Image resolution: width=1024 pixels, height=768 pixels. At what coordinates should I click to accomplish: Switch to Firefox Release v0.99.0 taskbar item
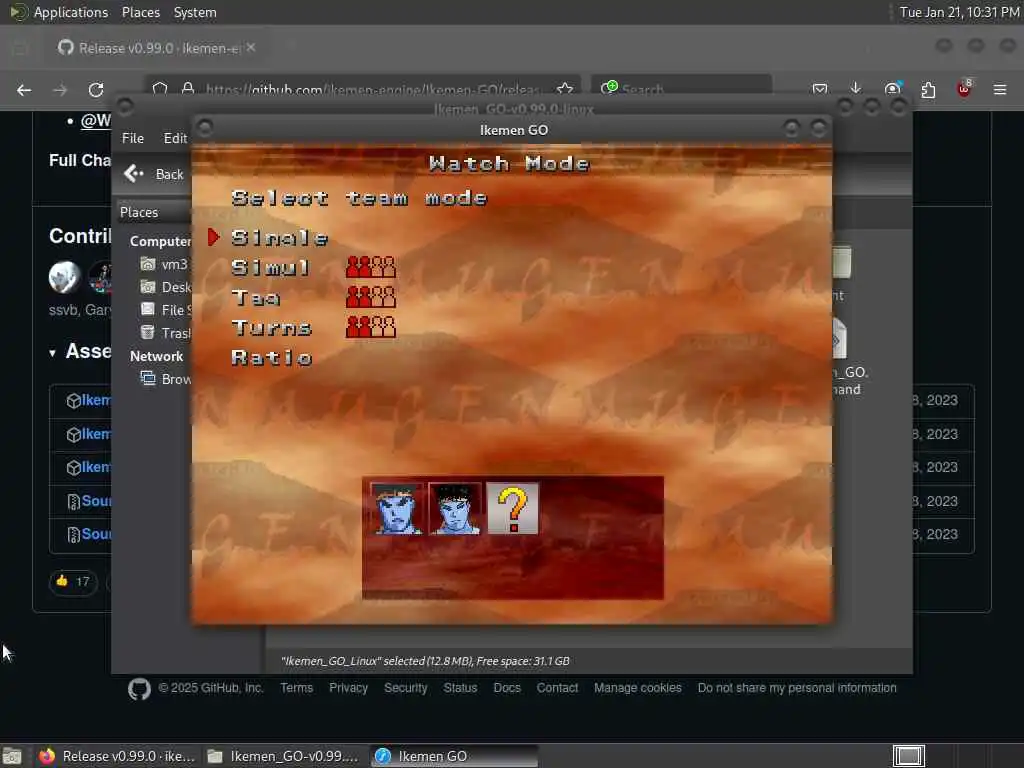pyautogui.click(x=117, y=756)
